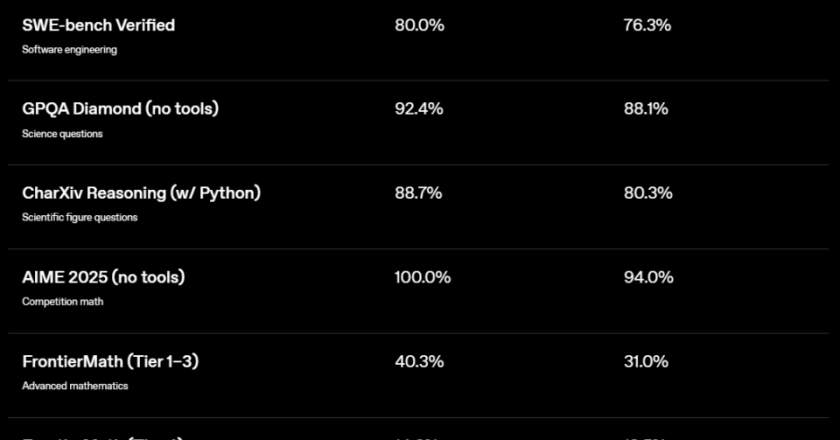Click the 80.0% SWE-bench score
This screenshot has height=440, width=840.
pos(420,25)
